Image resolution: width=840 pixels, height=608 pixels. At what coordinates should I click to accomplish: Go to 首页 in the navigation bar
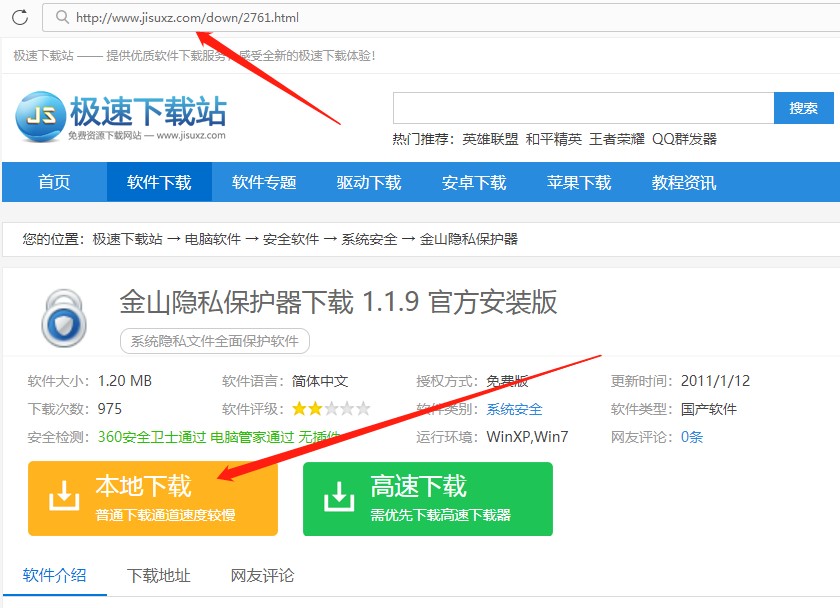(x=54, y=182)
